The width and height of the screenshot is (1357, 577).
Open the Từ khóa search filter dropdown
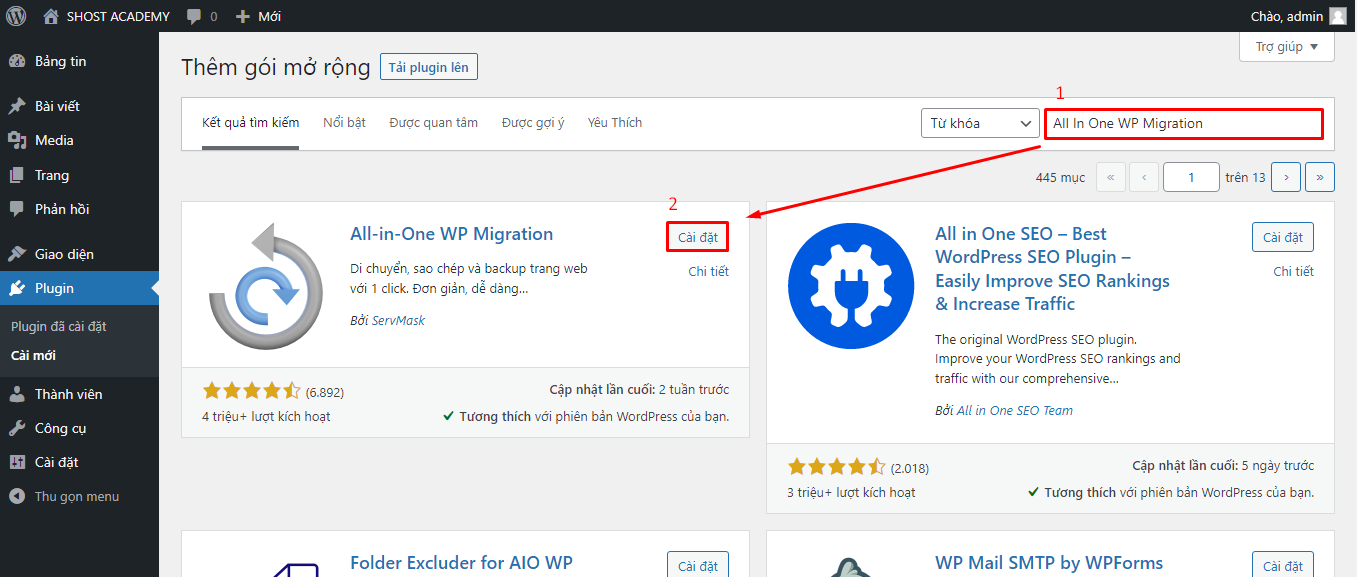coord(979,122)
